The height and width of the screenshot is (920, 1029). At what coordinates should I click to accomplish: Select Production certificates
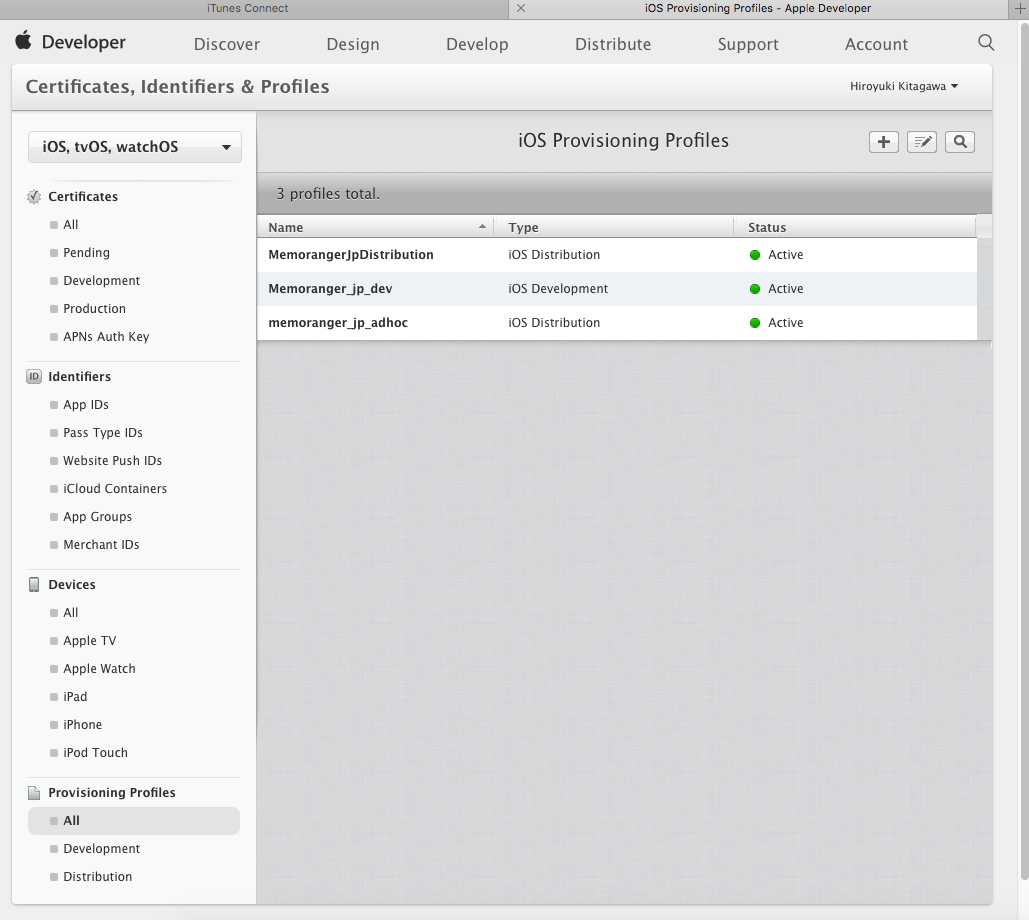[x=94, y=308]
